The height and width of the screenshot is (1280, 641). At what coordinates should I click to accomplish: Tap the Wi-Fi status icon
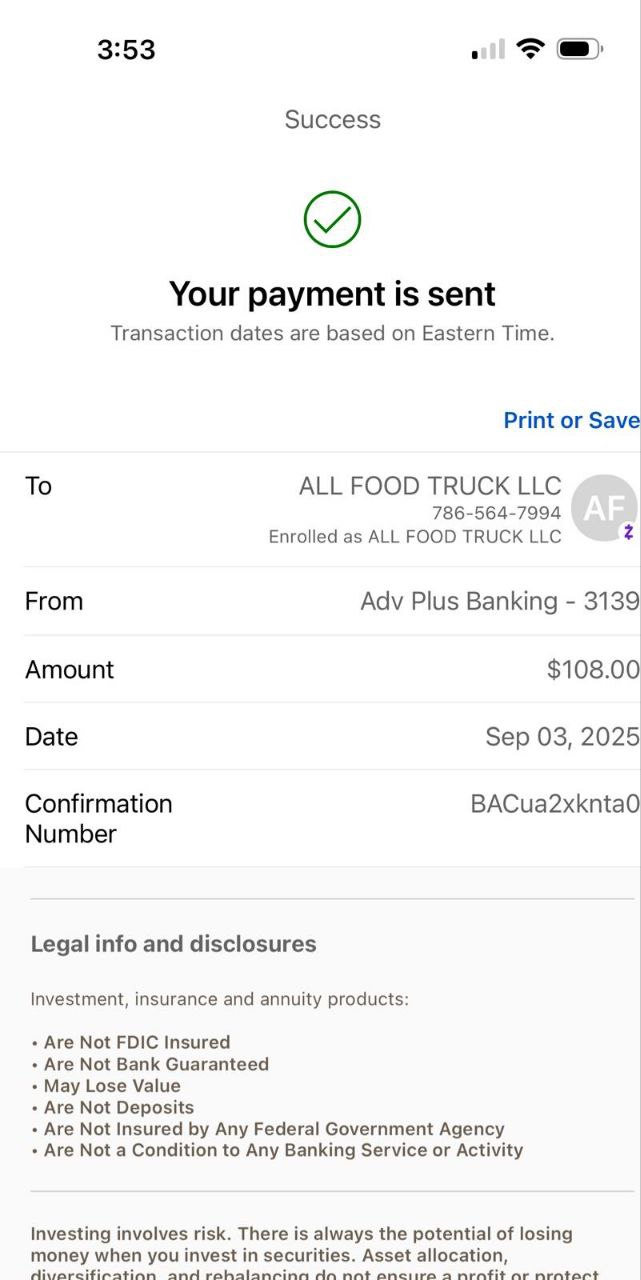tap(530, 49)
